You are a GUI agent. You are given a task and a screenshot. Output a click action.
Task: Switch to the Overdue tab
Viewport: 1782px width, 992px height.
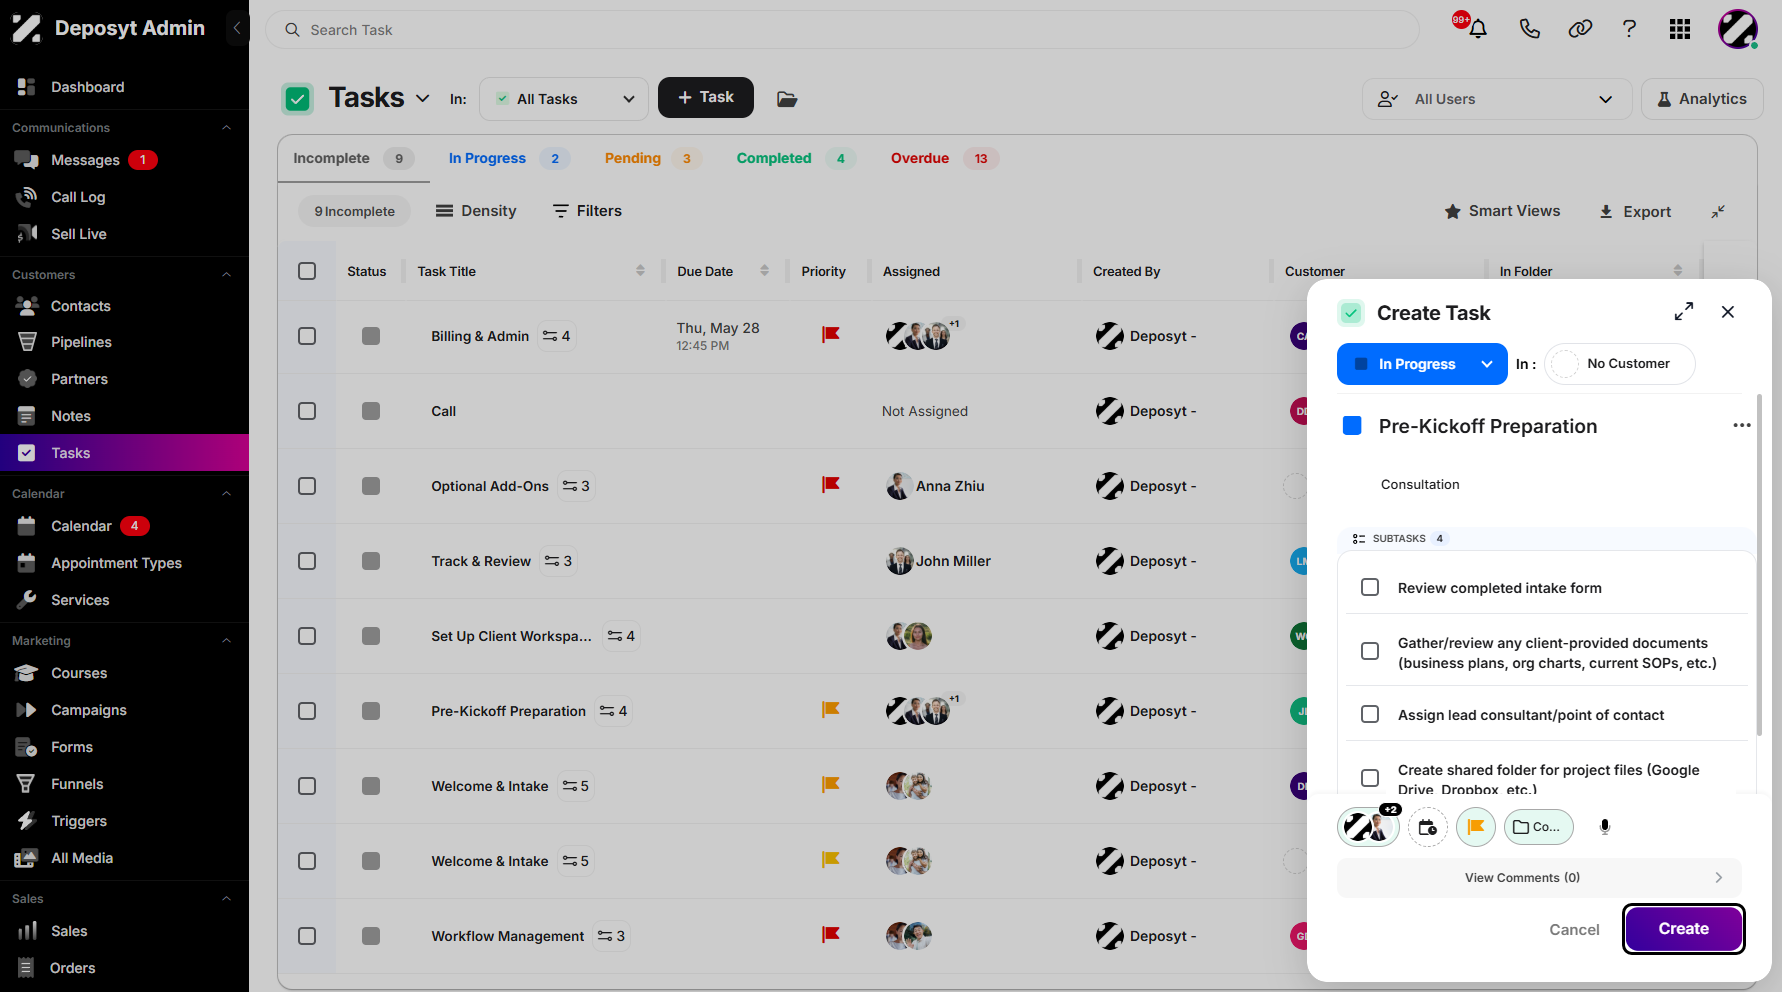(944, 158)
